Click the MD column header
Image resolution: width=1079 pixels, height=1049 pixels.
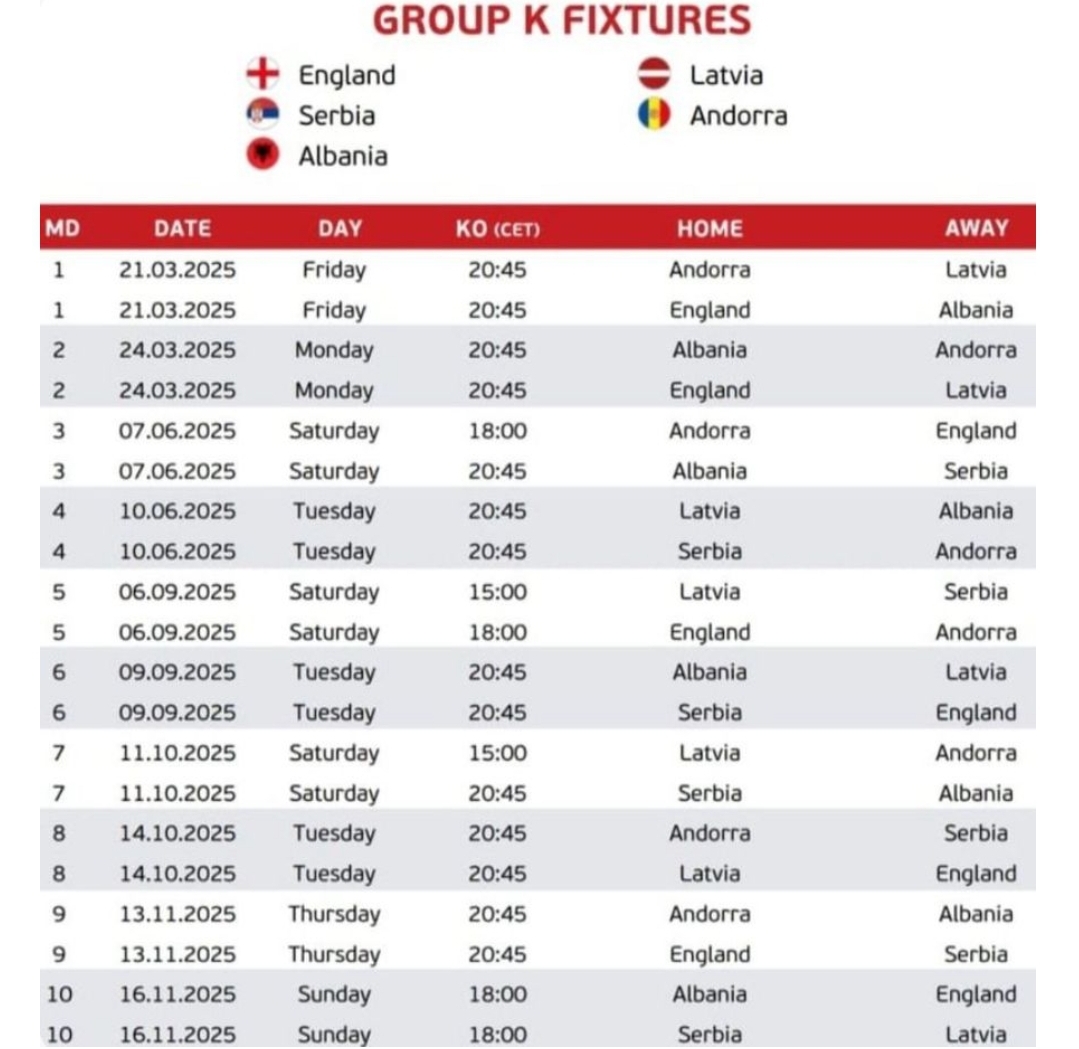[x=61, y=228]
